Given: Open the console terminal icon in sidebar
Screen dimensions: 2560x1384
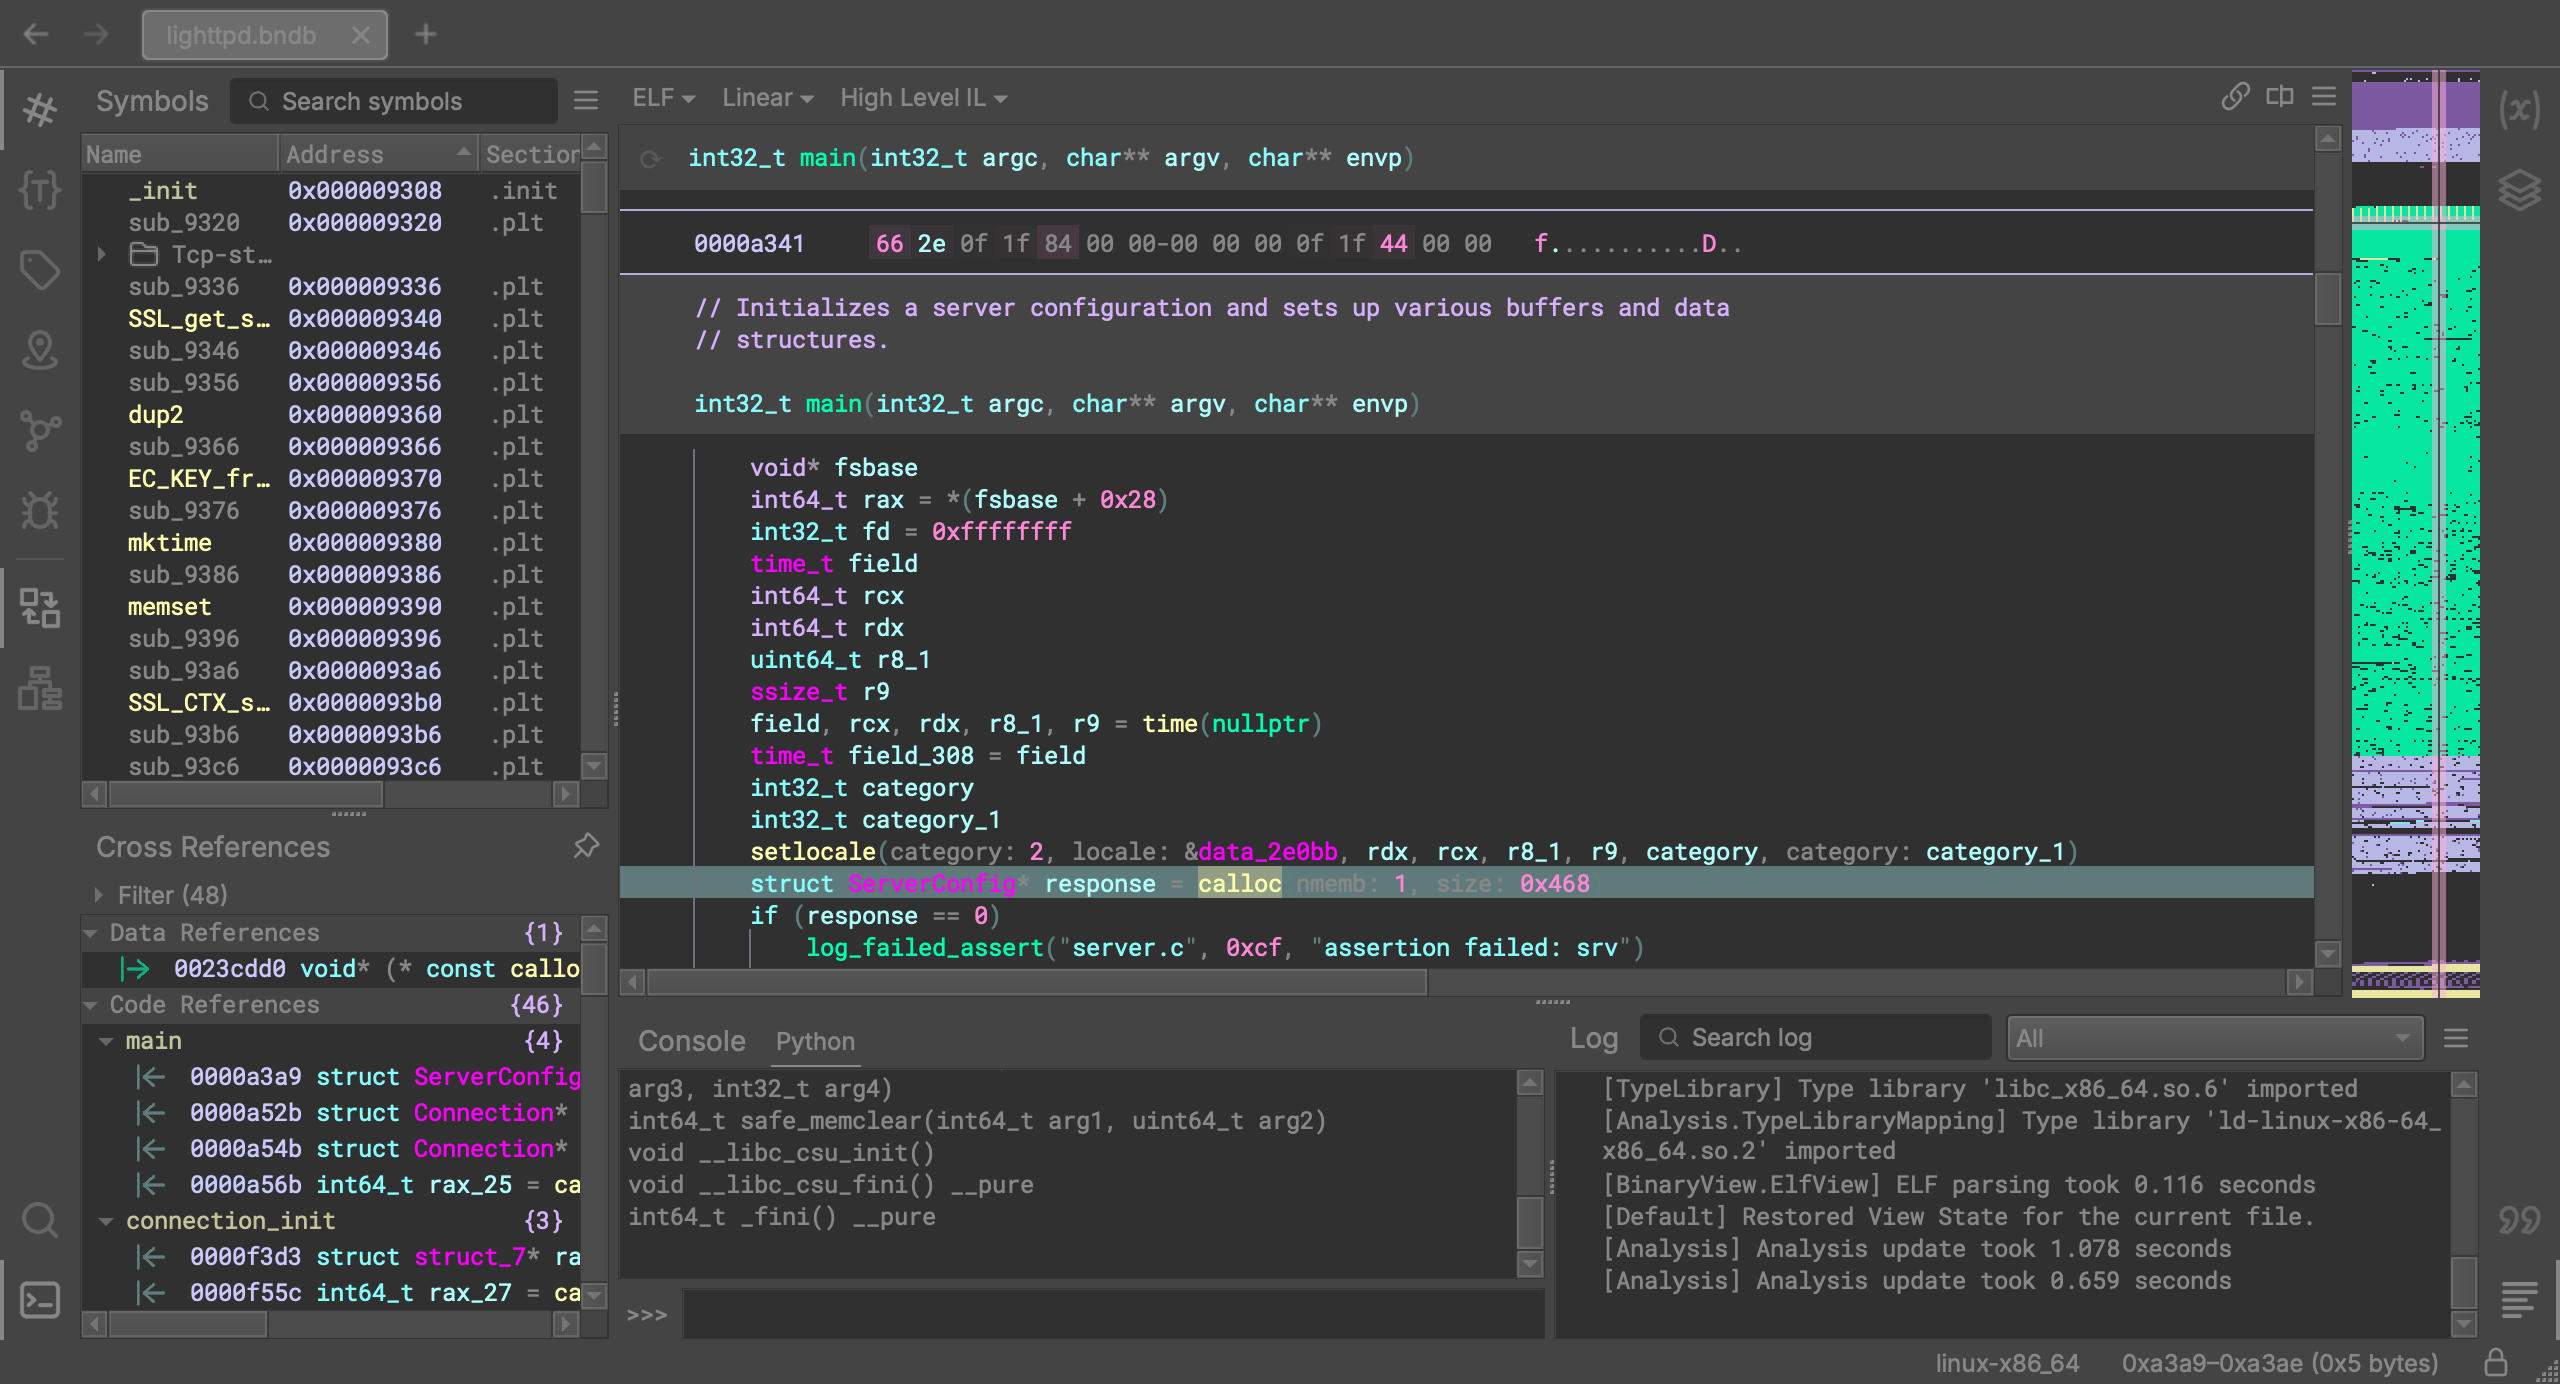Looking at the screenshot, I should click(x=40, y=1299).
